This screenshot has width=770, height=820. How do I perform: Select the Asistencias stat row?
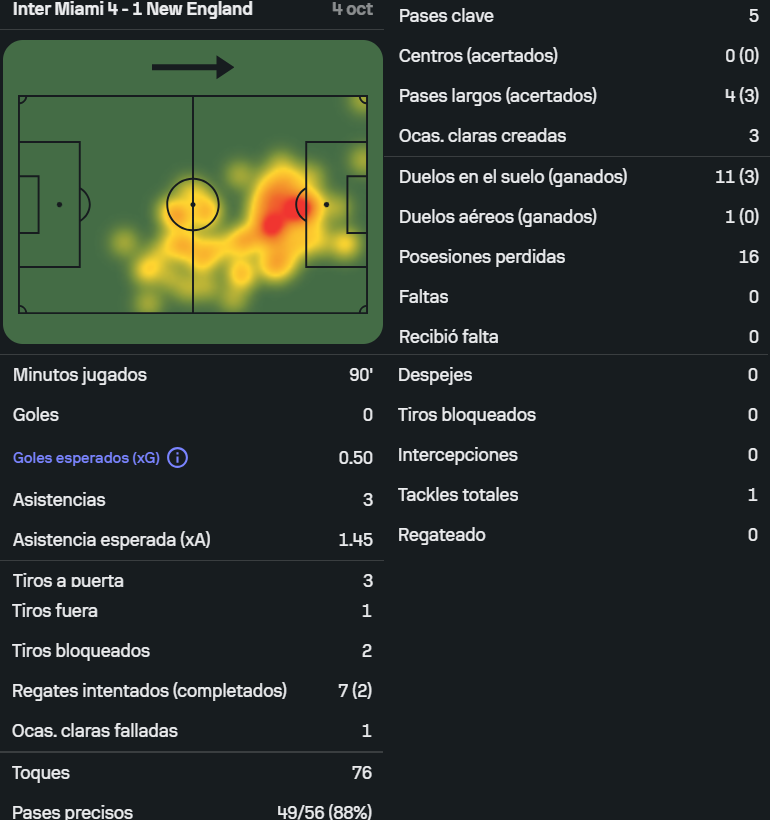click(x=192, y=499)
